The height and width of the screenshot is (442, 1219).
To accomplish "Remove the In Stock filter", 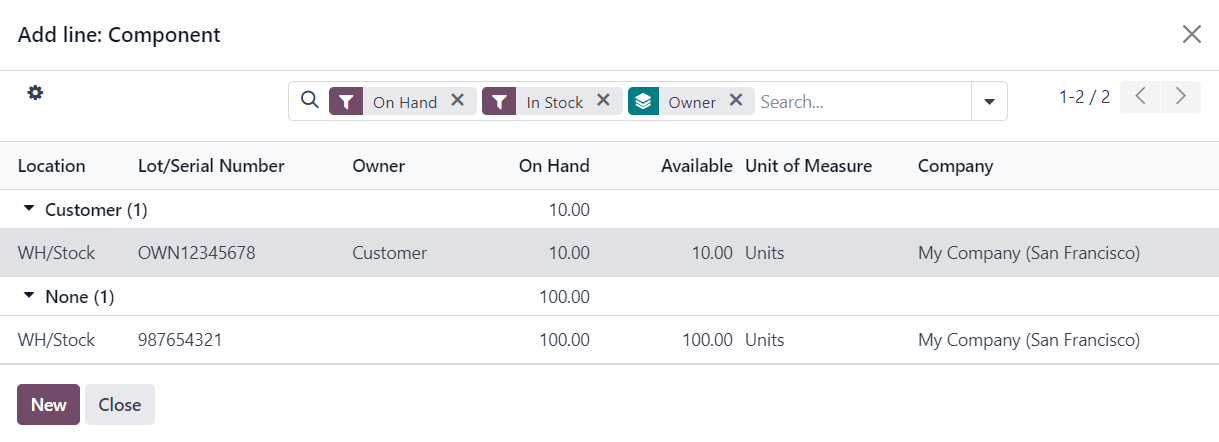I will click(603, 100).
